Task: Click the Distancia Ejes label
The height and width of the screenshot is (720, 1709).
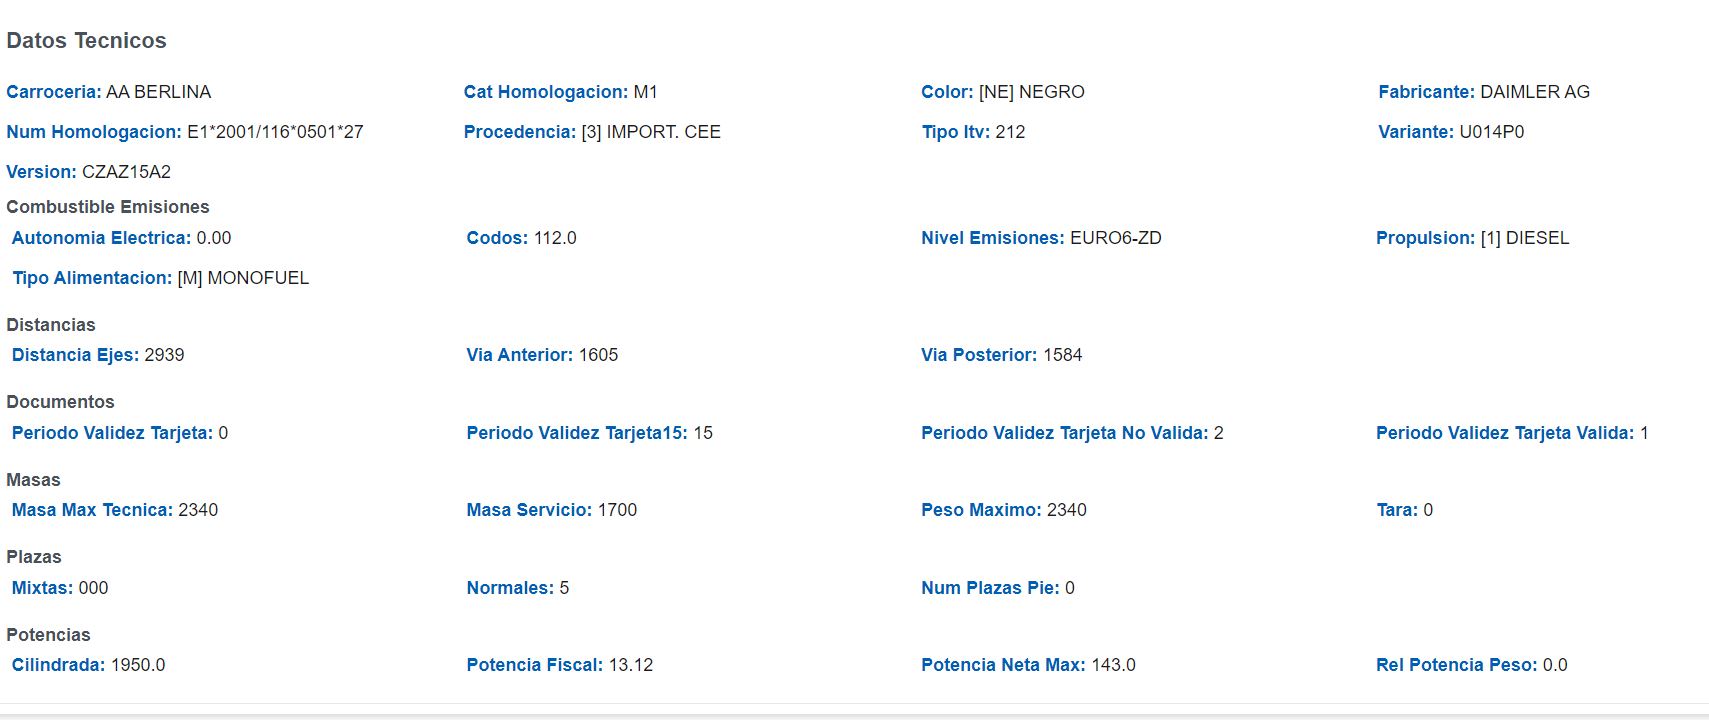Action: tap(75, 355)
